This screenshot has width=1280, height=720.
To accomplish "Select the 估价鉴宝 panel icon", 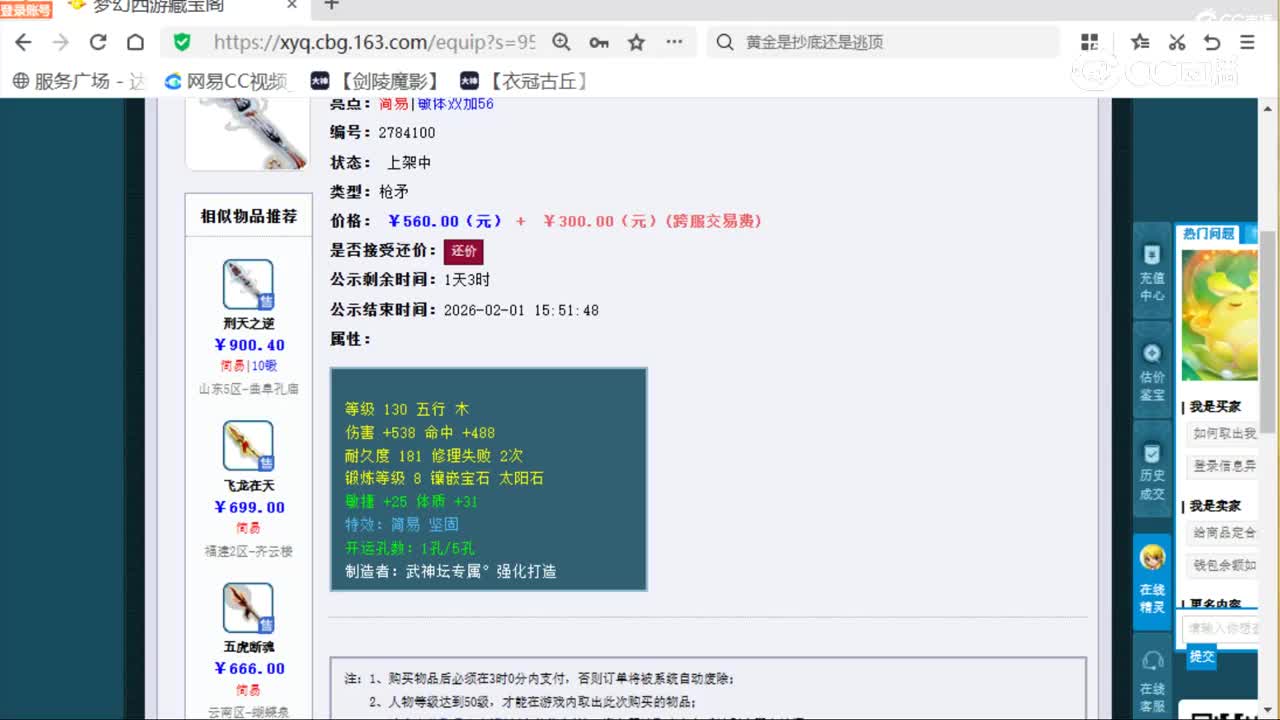I will pyautogui.click(x=1152, y=368).
